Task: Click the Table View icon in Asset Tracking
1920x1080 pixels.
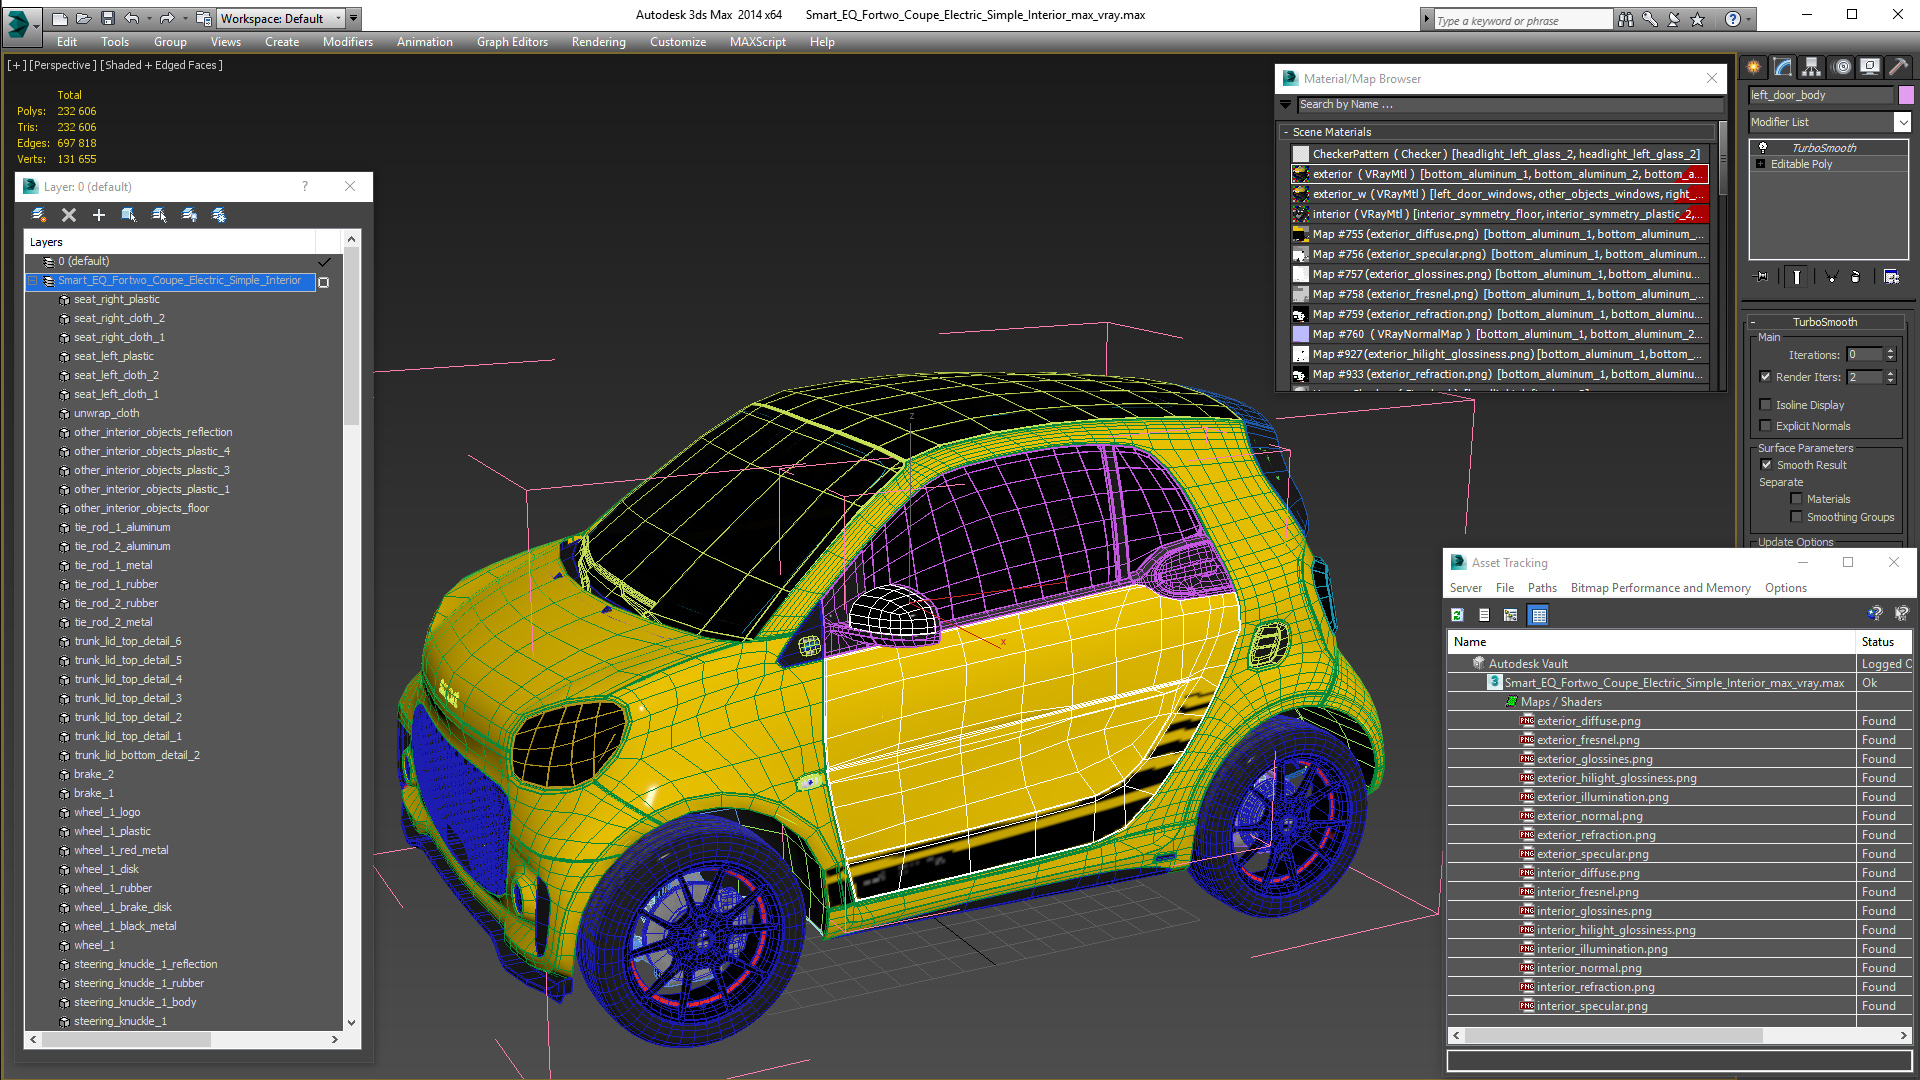Action: pyautogui.click(x=1539, y=615)
